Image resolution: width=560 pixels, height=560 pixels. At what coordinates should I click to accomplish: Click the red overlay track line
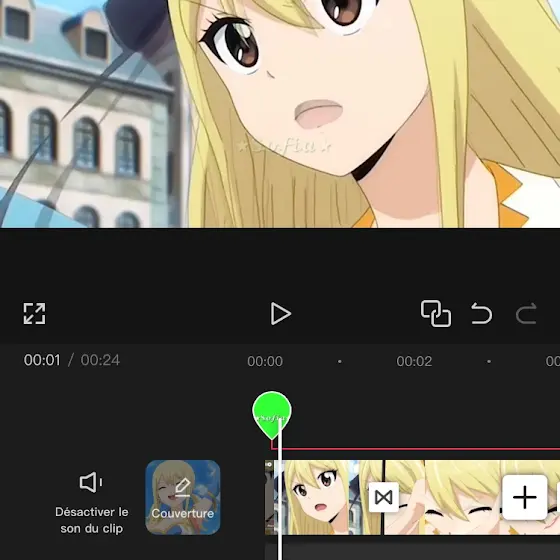[415, 449]
